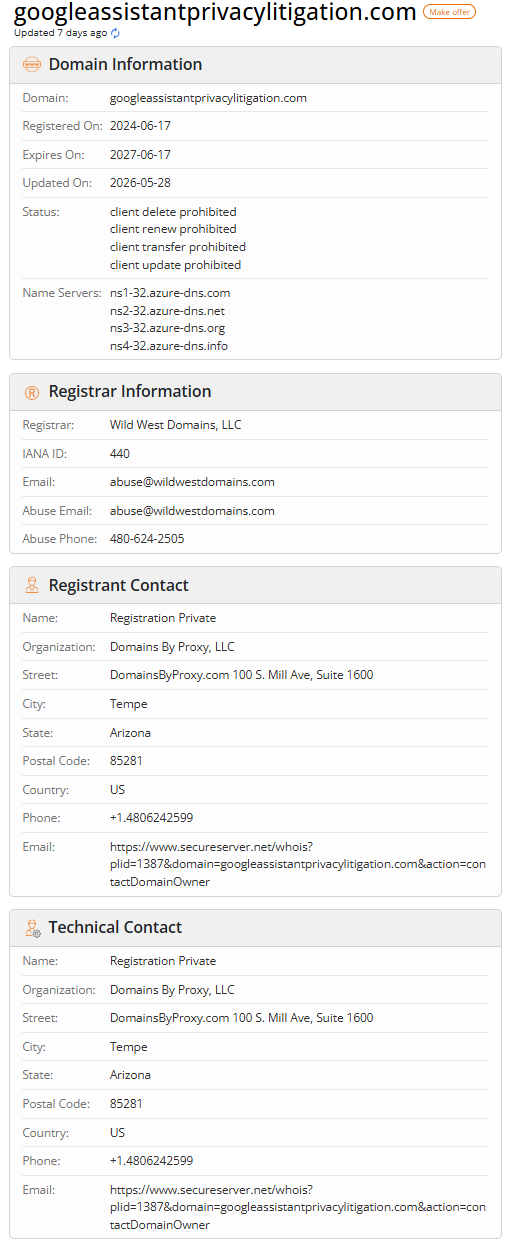Click the Registrant Contact phone number

click(151, 818)
